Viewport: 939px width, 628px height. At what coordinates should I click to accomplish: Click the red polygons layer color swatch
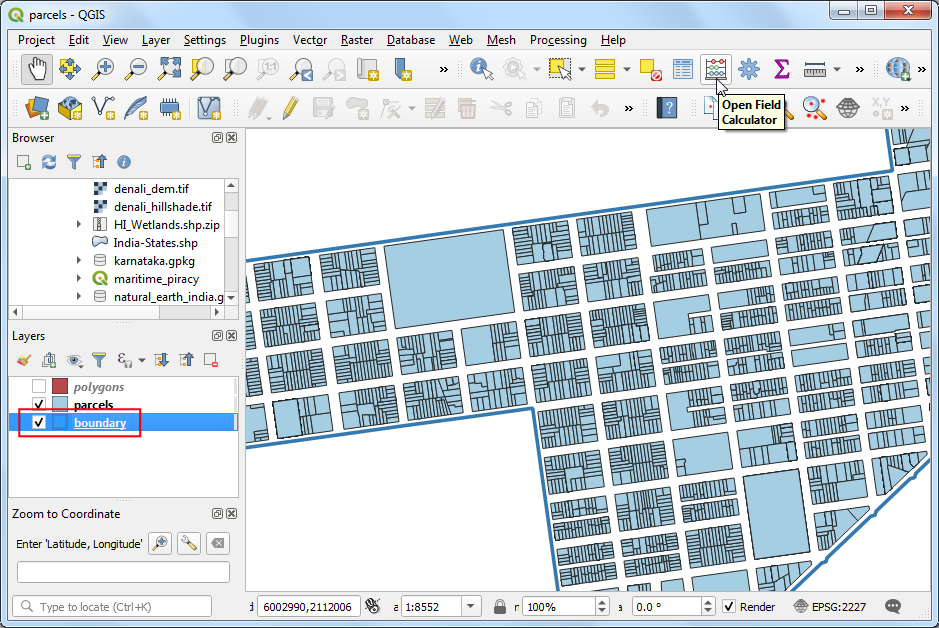click(x=60, y=386)
